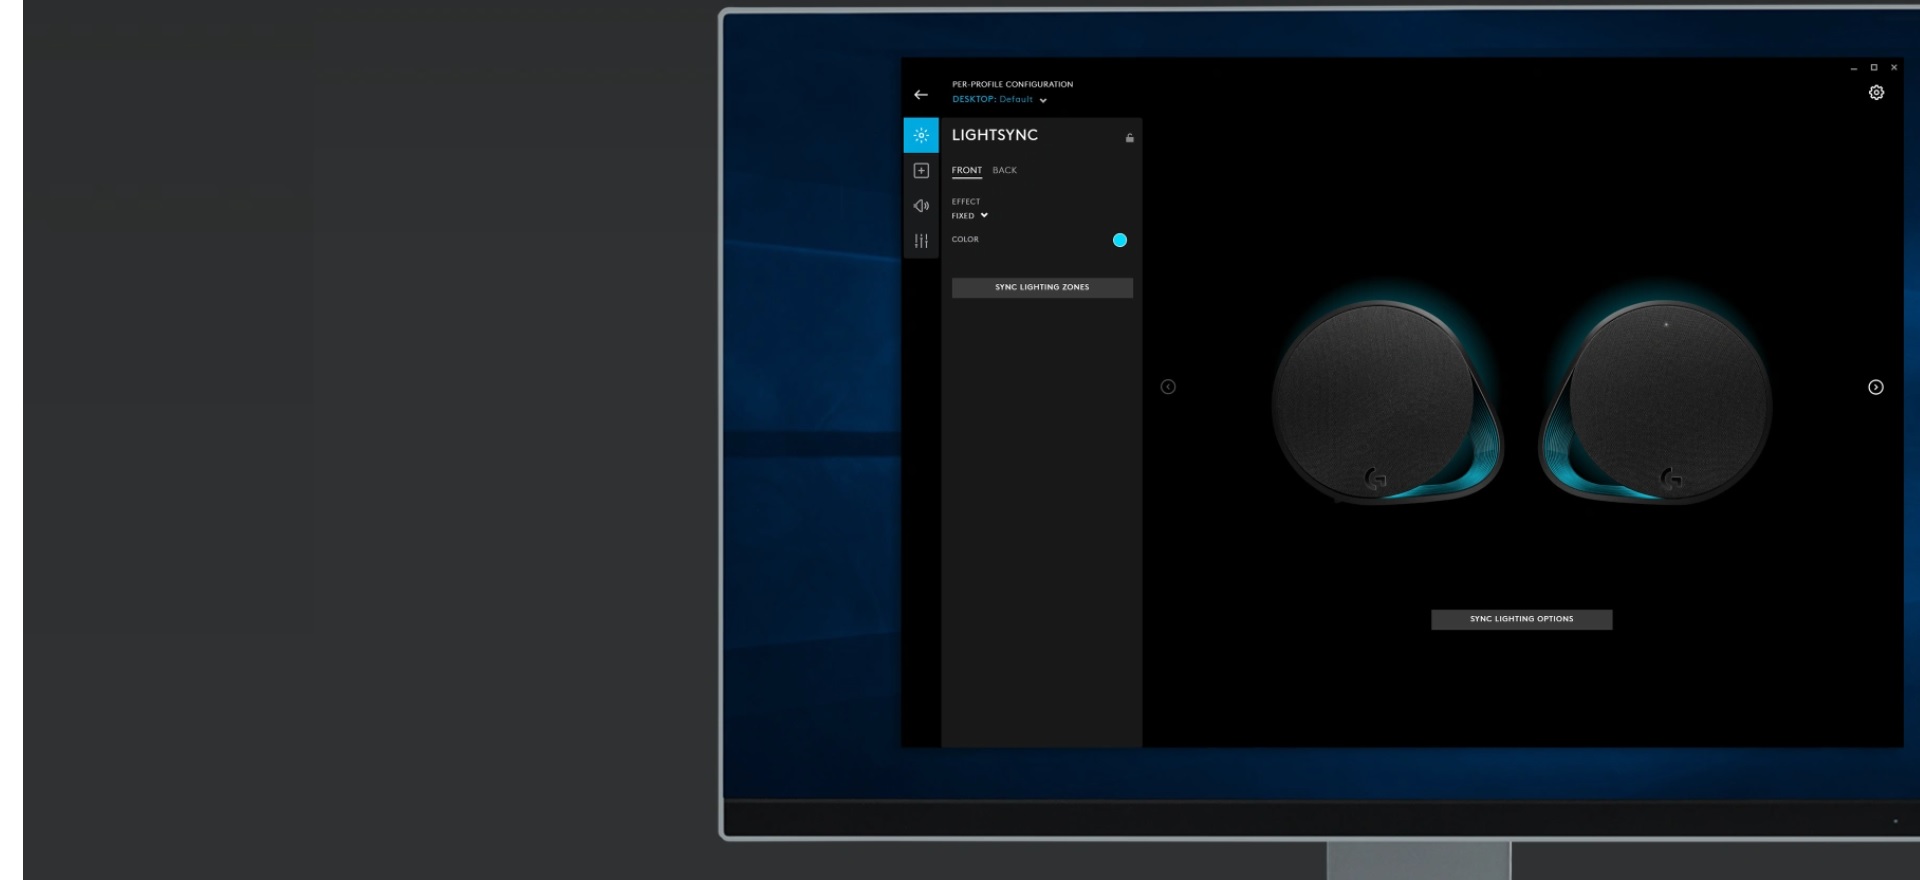1920x880 pixels.
Task: Select the left speaker image
Action: (x=1387, y=403)
